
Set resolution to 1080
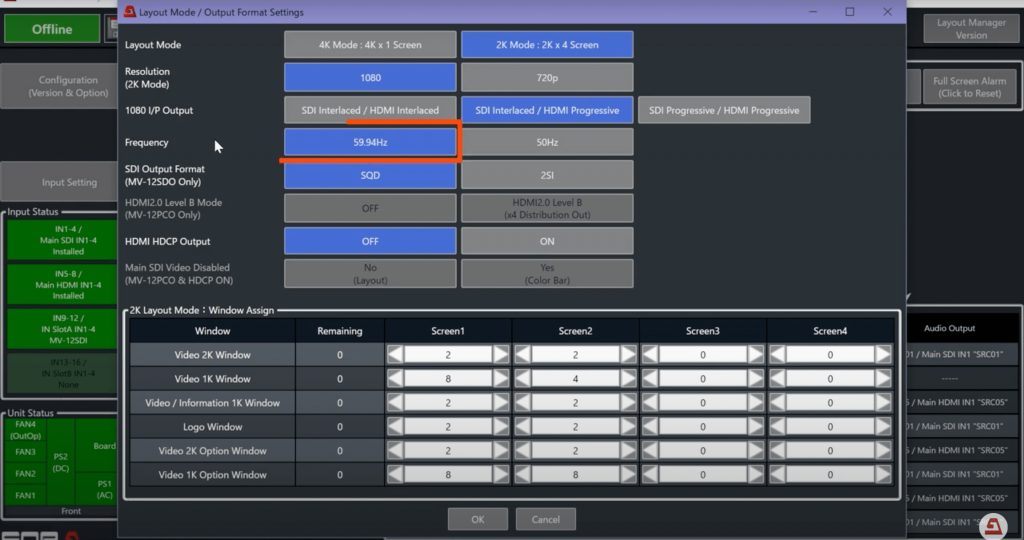[x=370, y=77]
